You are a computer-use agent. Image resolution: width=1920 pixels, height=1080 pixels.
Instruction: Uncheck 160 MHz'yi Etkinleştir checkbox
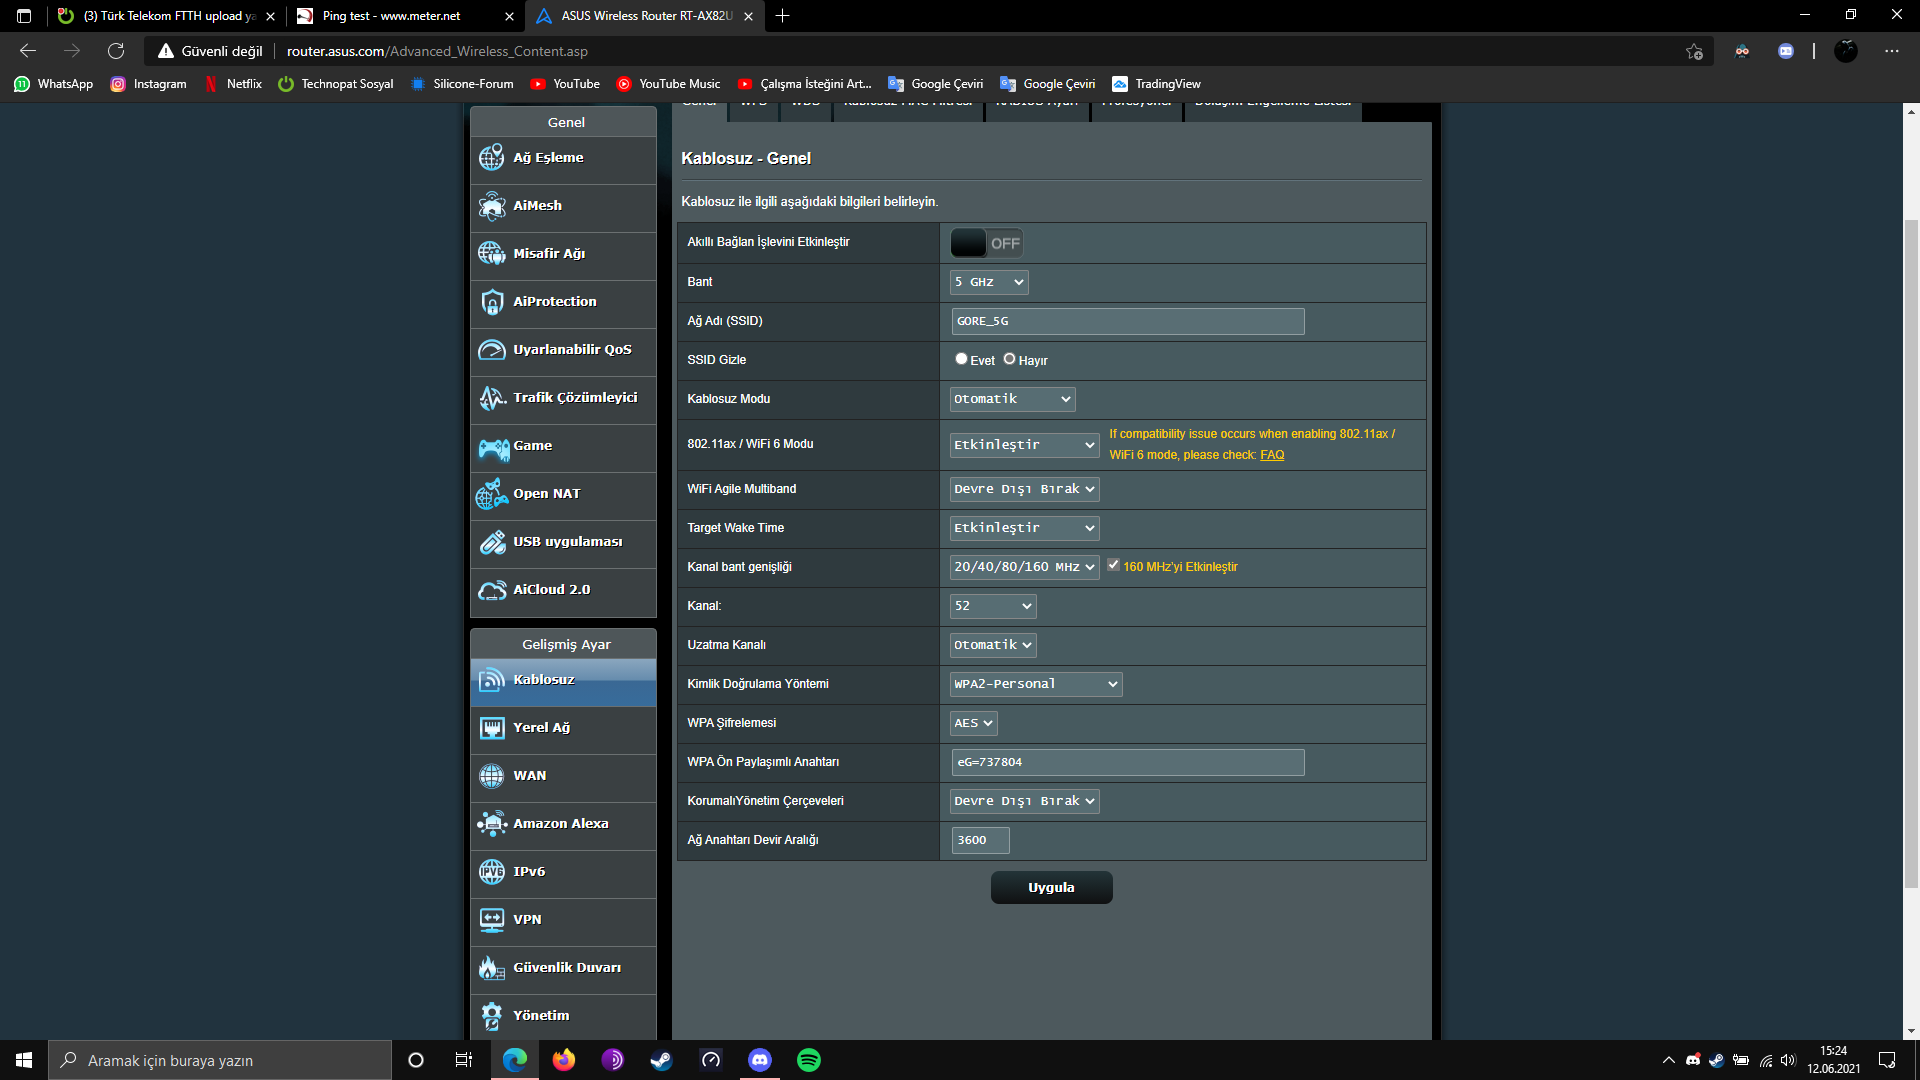[x=1113, y=565]
